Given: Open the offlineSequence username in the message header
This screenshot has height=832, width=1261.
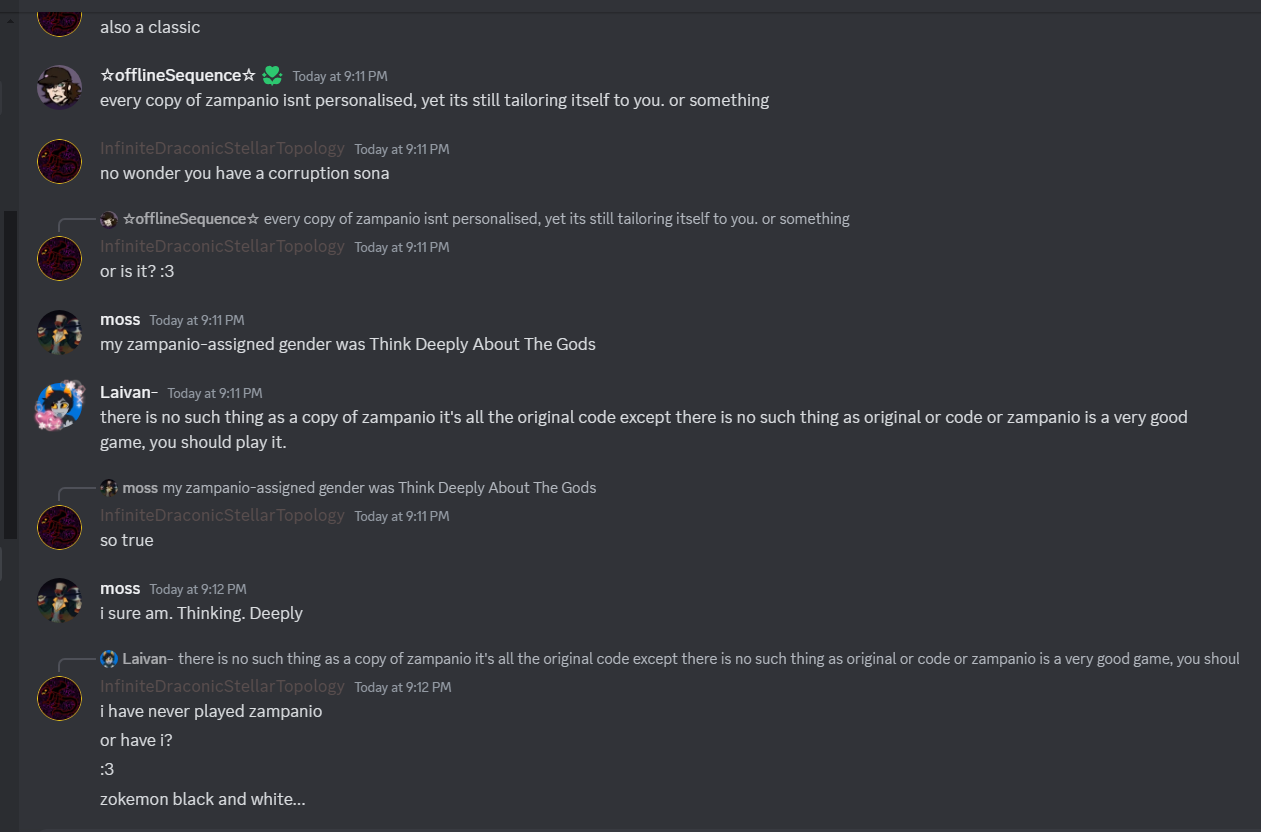Looking at the screenshot, I should [x=178, y=76].
